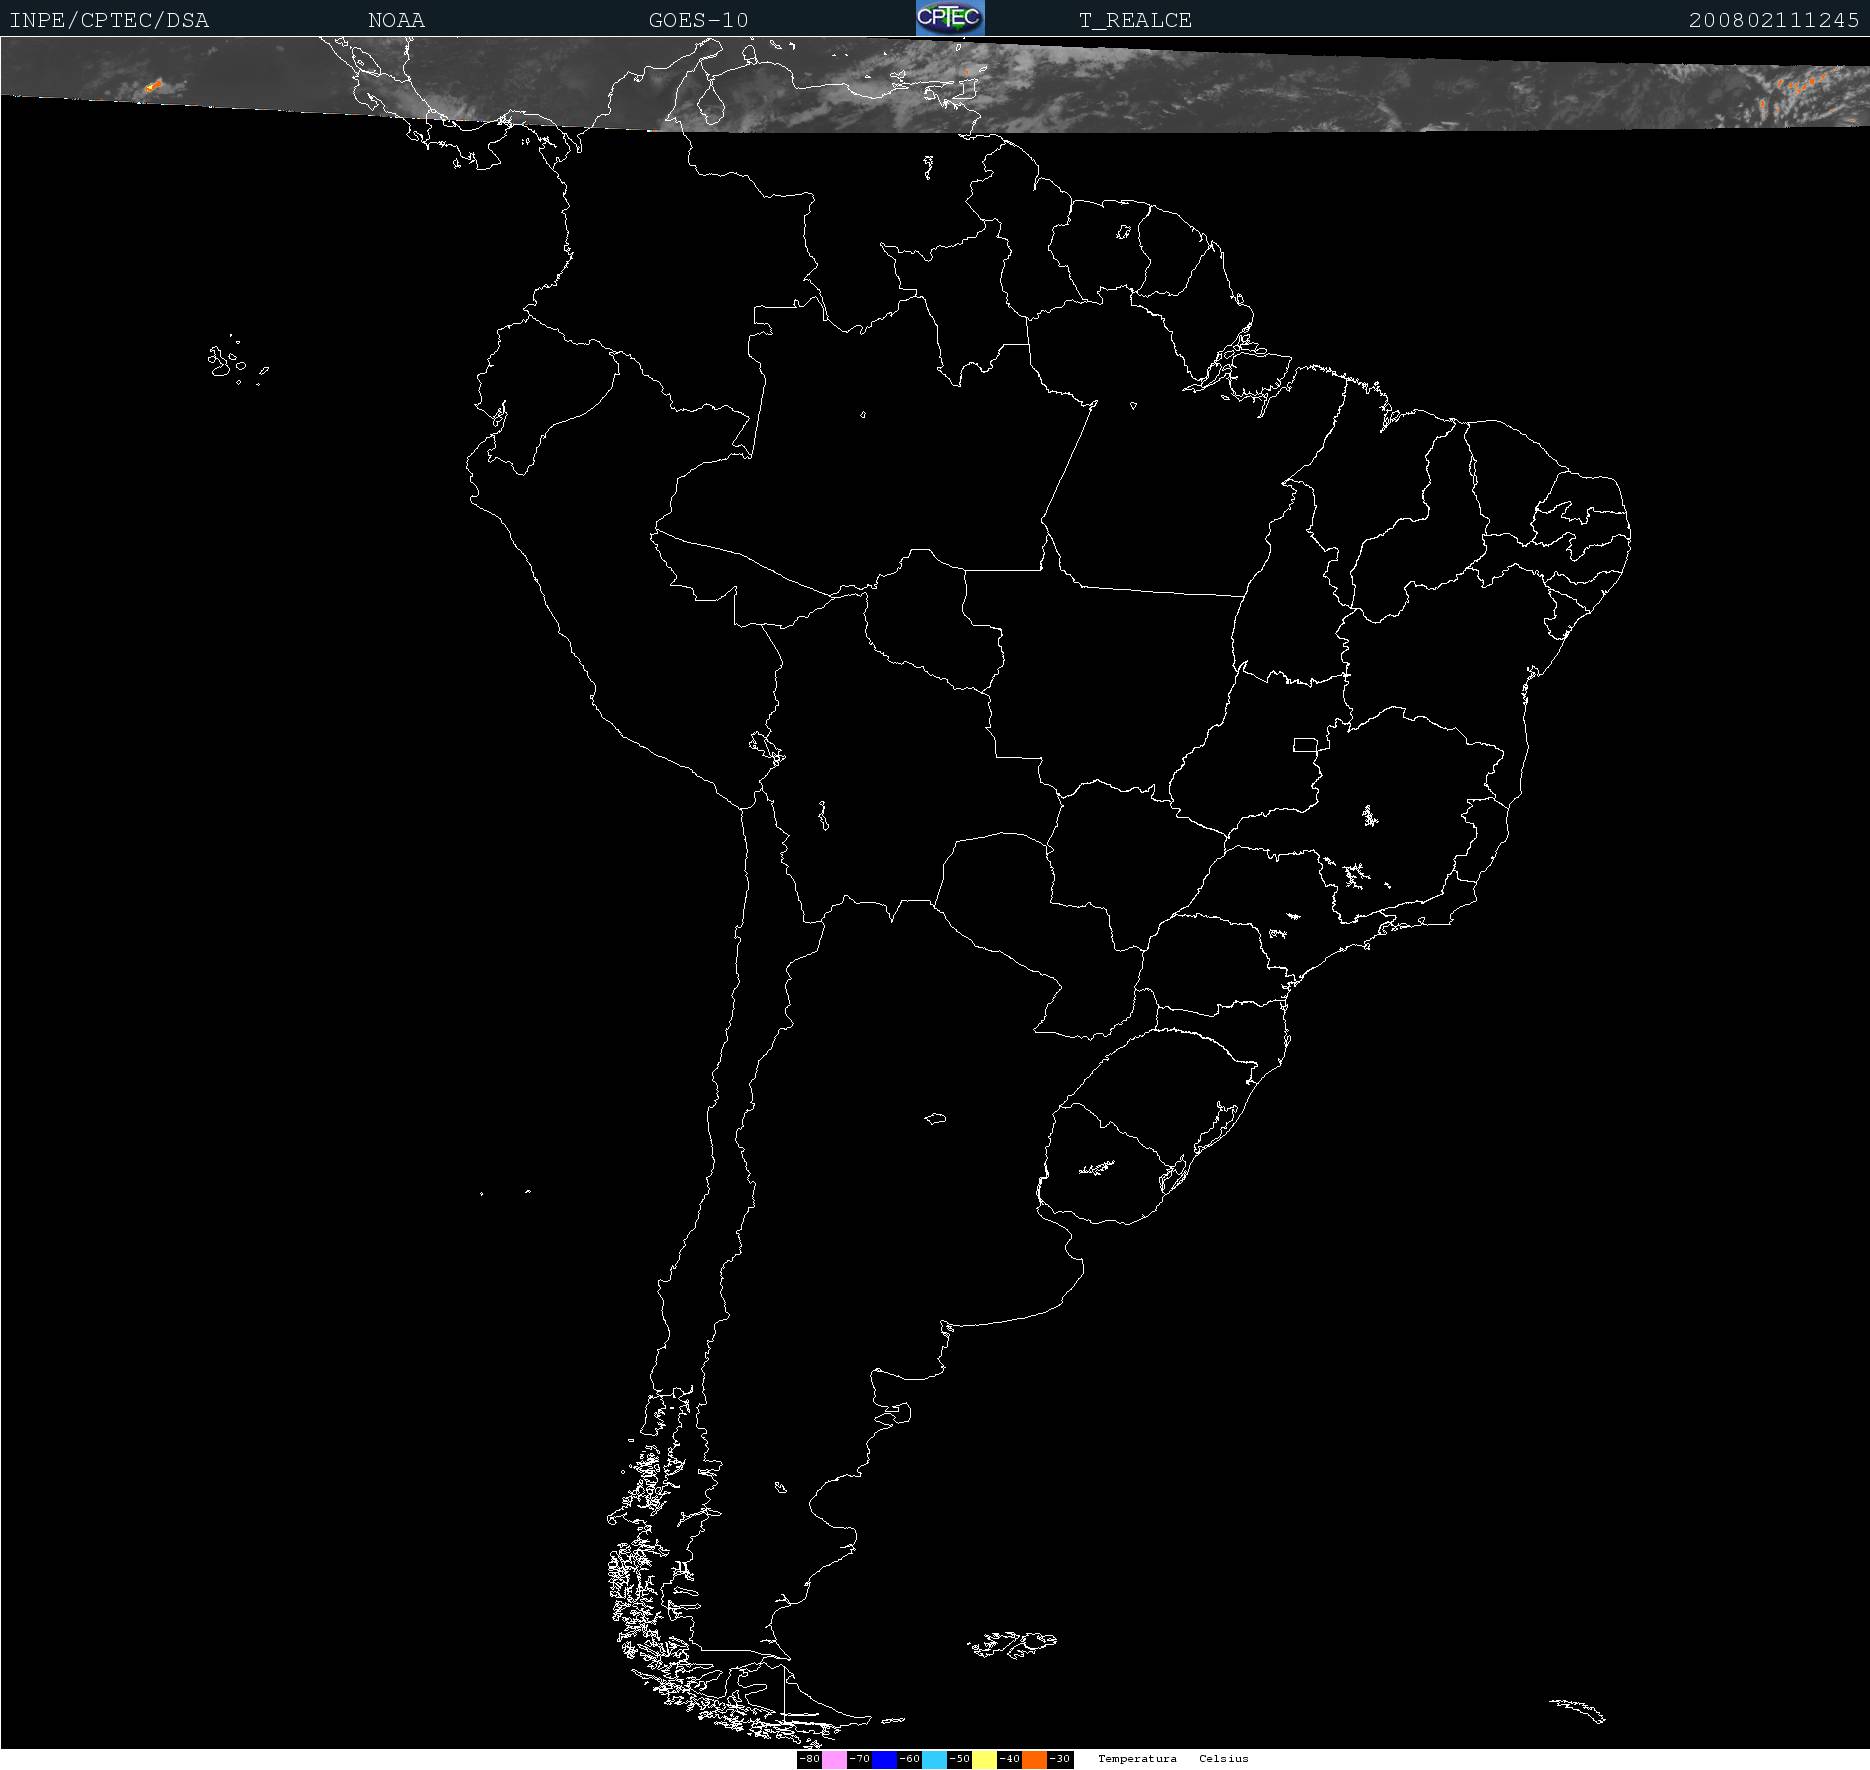Select the dark blue legend swatch
Image resolution: width=1870 pixels, height=1770 pixels.
pyautogui.click(x=884, y=1759)
